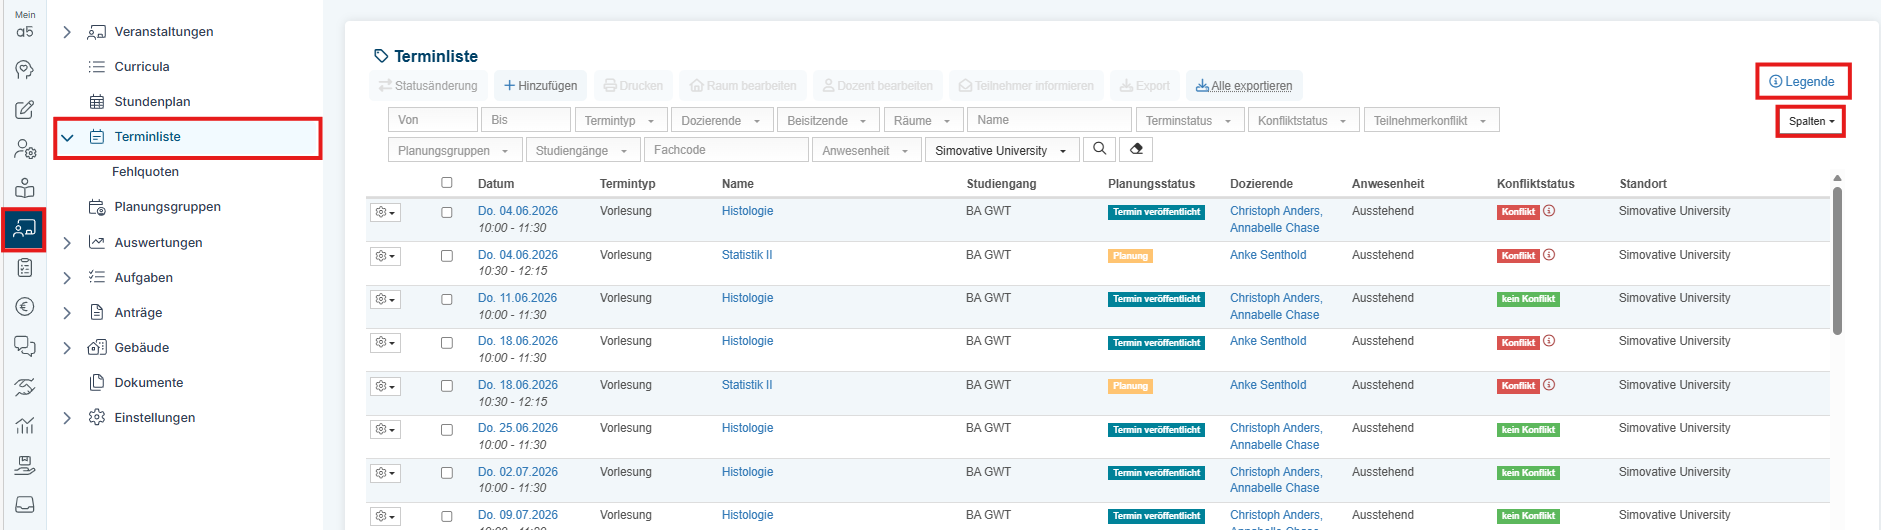Click conflict info icon for 18.06.2026 Statistik II row
1881x530 pixels.
pyautogui.click(x=1549, y=385)
